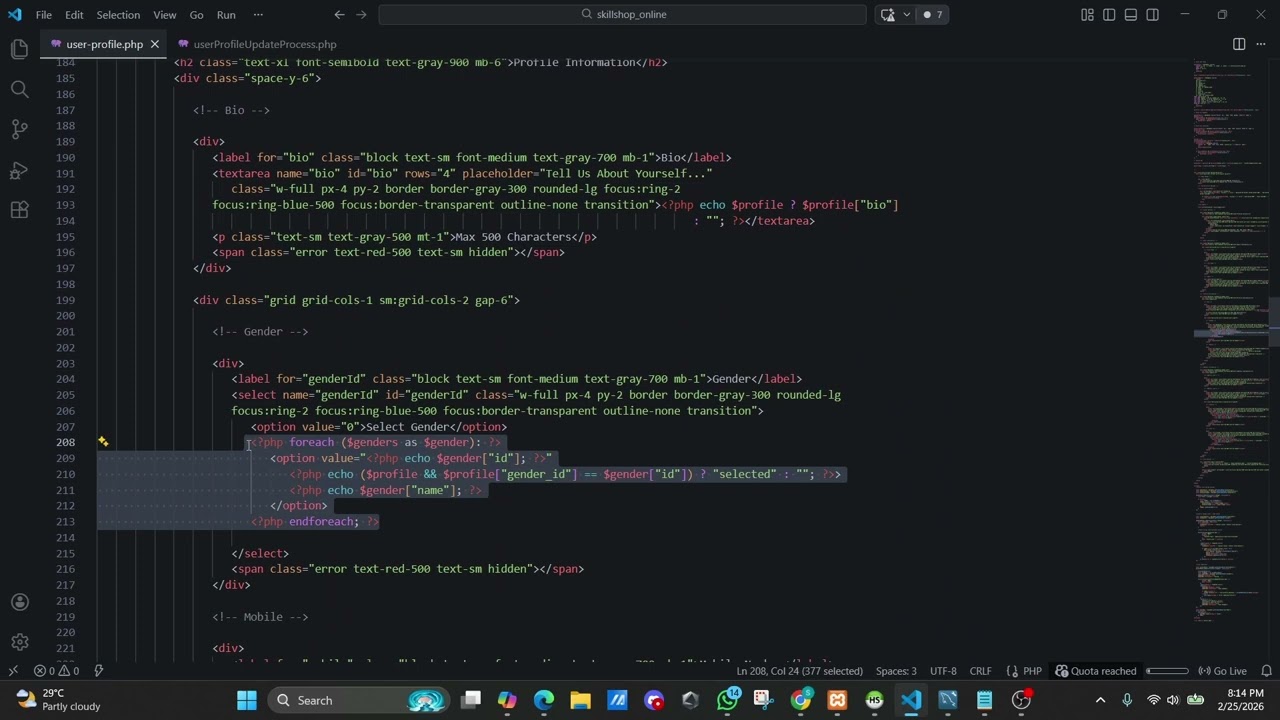Toggle the Secondary Side Bar
The height and width of the screenshot is (720, 1280).
(1153, 14)
